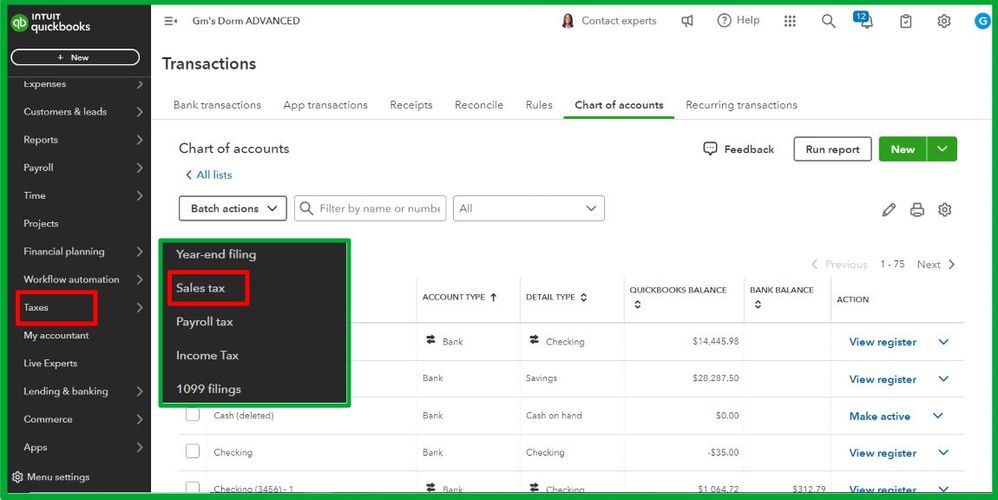
Task: Go back via All lists link
Action: coord(209,175)
